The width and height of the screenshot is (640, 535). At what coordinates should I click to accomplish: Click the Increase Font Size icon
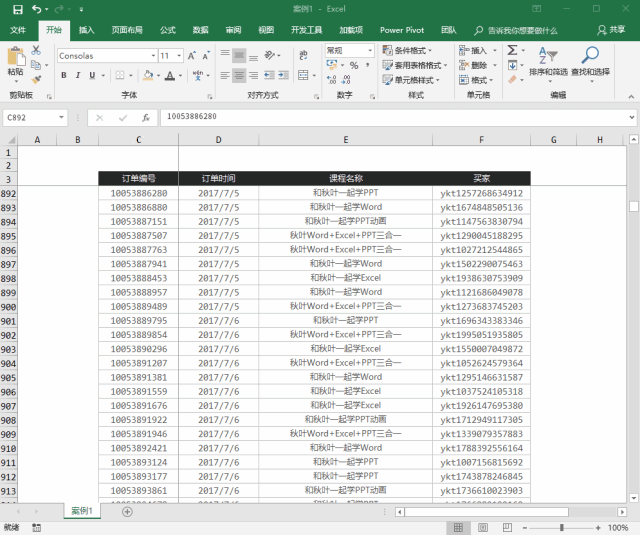click(x=192, y=55)
